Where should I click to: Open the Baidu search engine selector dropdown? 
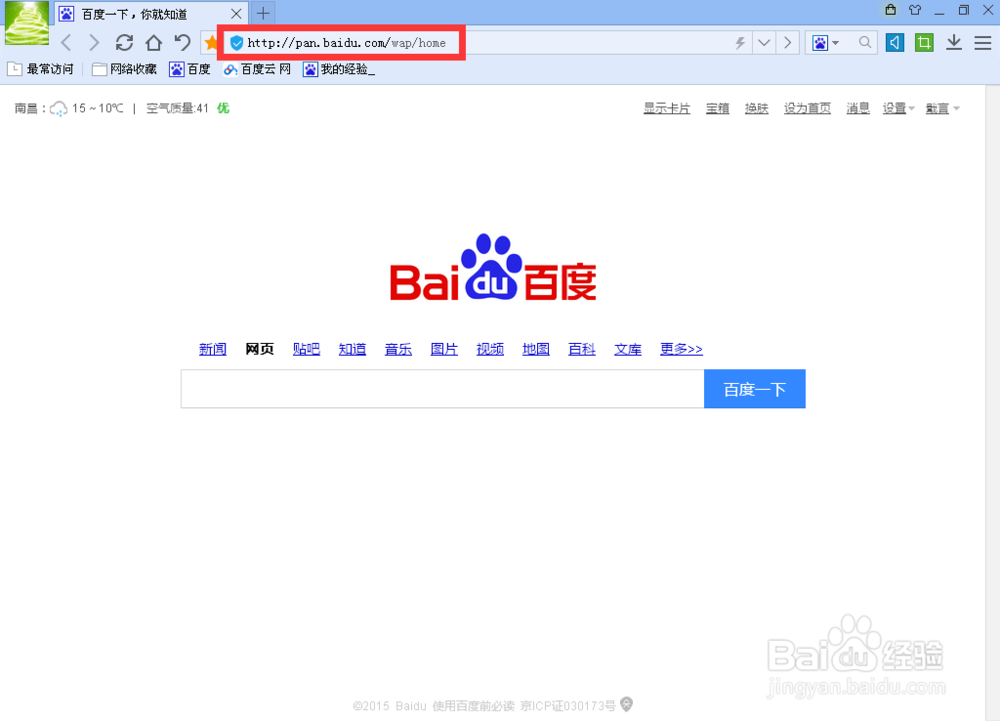[826, 43]
